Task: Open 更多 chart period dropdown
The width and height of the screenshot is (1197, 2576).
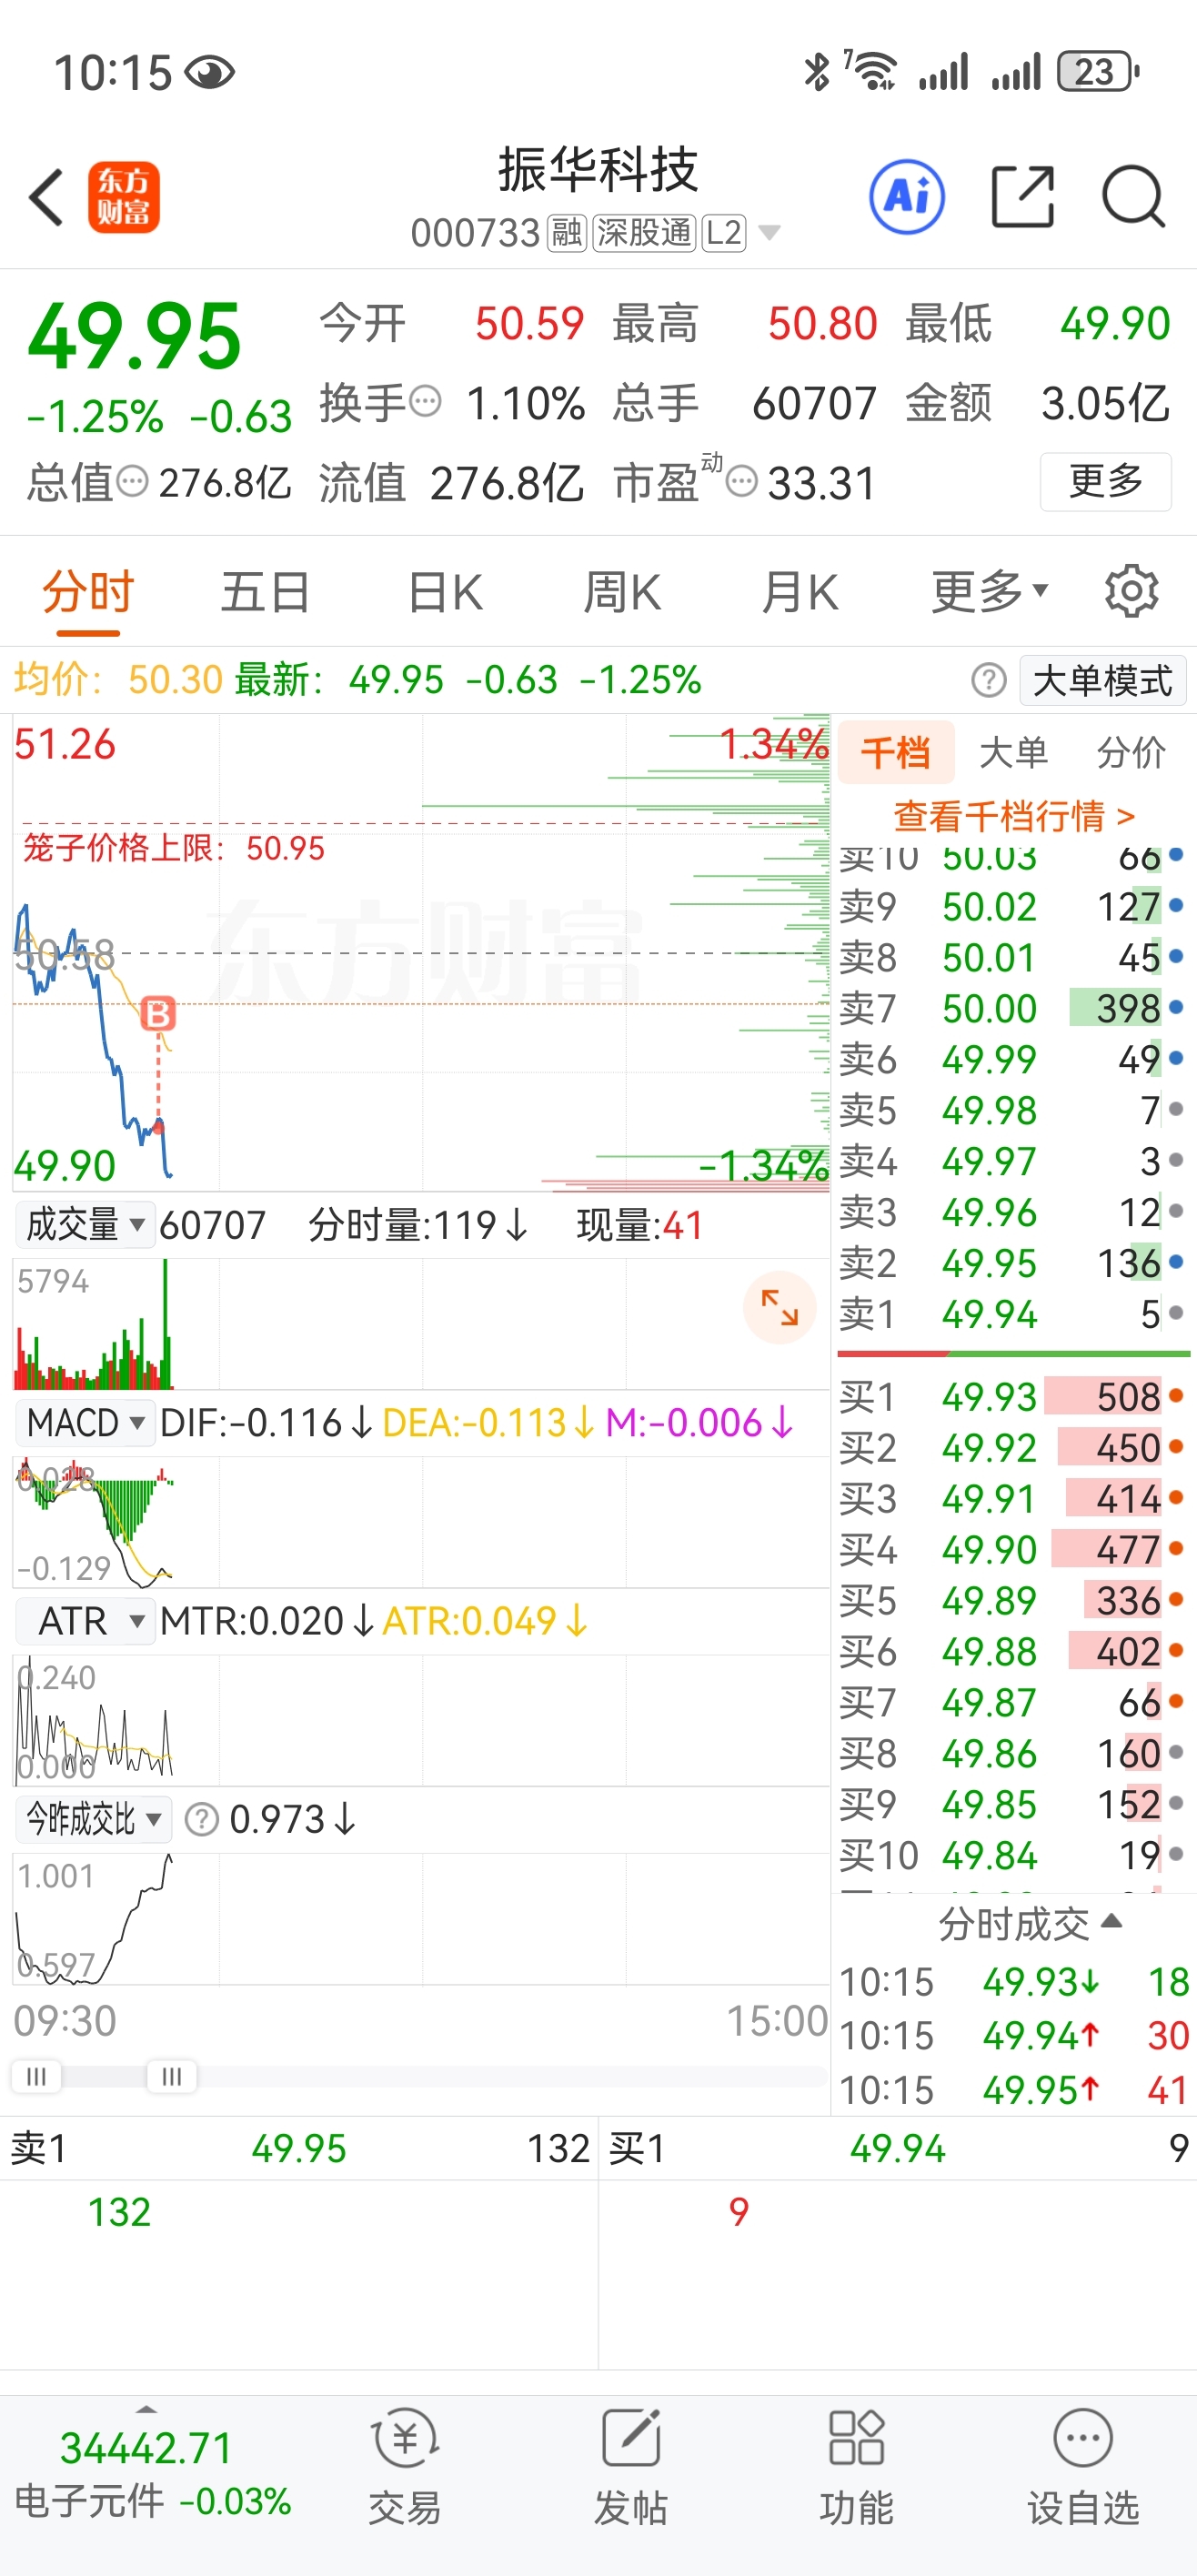Action: pyautogui.click(x=990, y=591)
